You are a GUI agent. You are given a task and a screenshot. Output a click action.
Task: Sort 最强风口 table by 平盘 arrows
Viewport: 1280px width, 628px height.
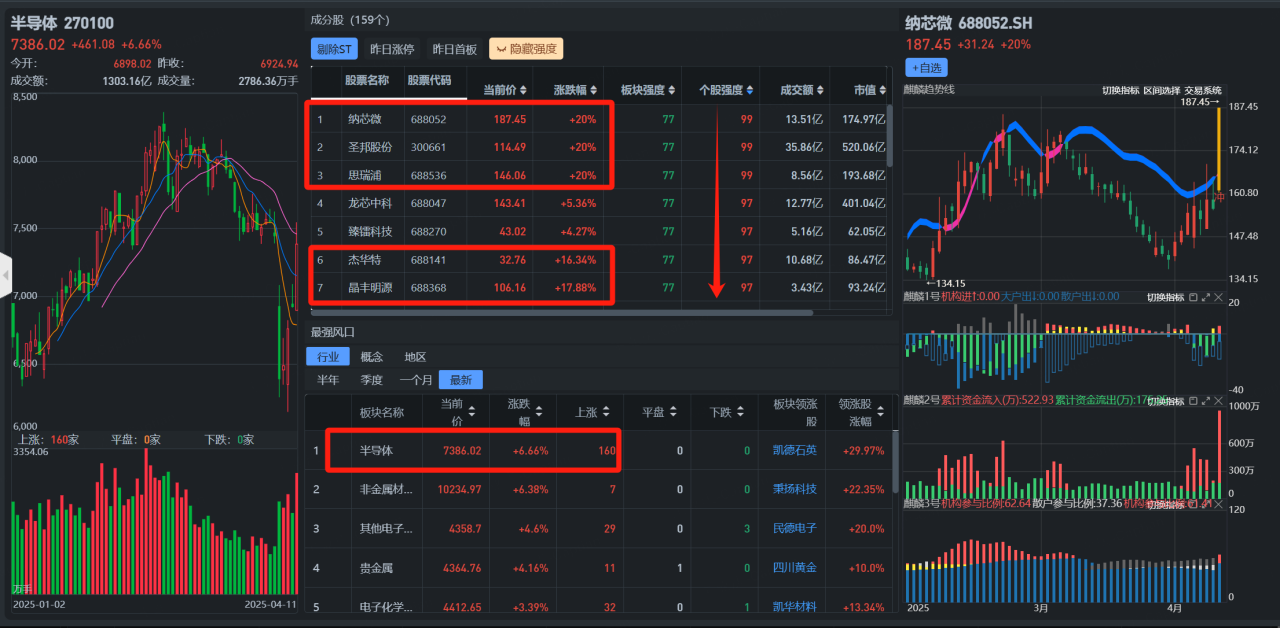coord(673,411)
